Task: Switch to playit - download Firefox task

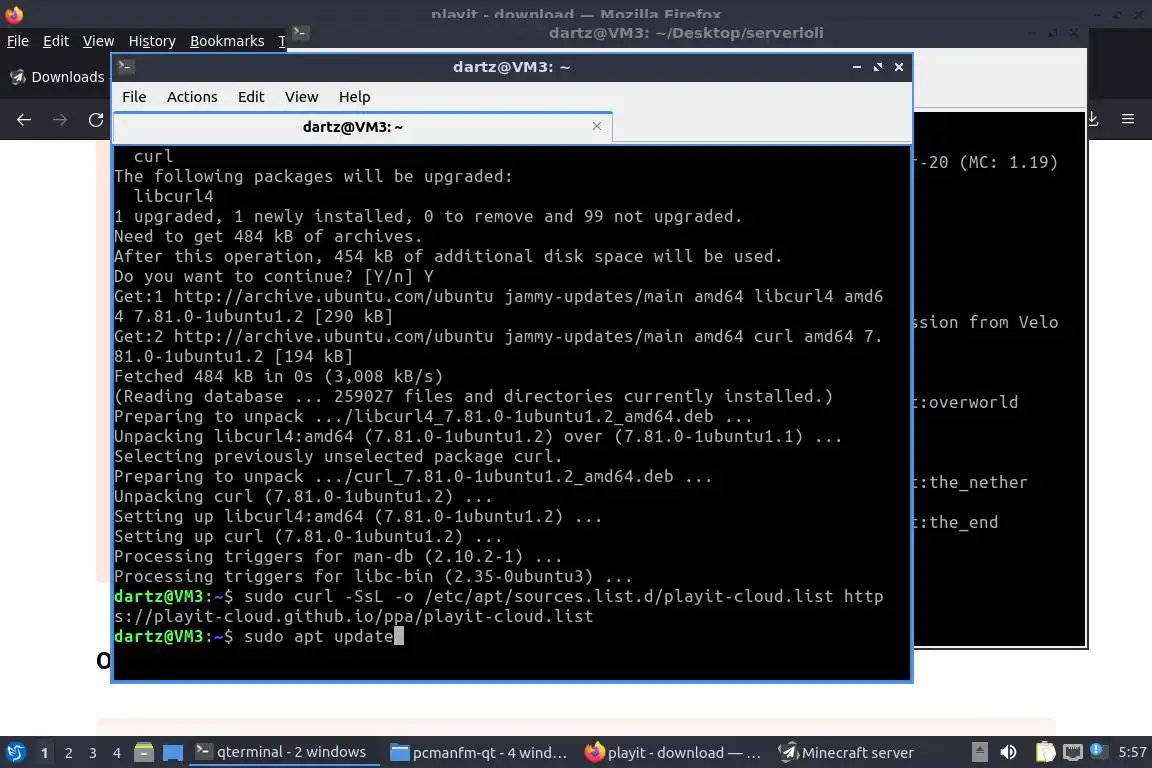Action: (x=673, y=753)
